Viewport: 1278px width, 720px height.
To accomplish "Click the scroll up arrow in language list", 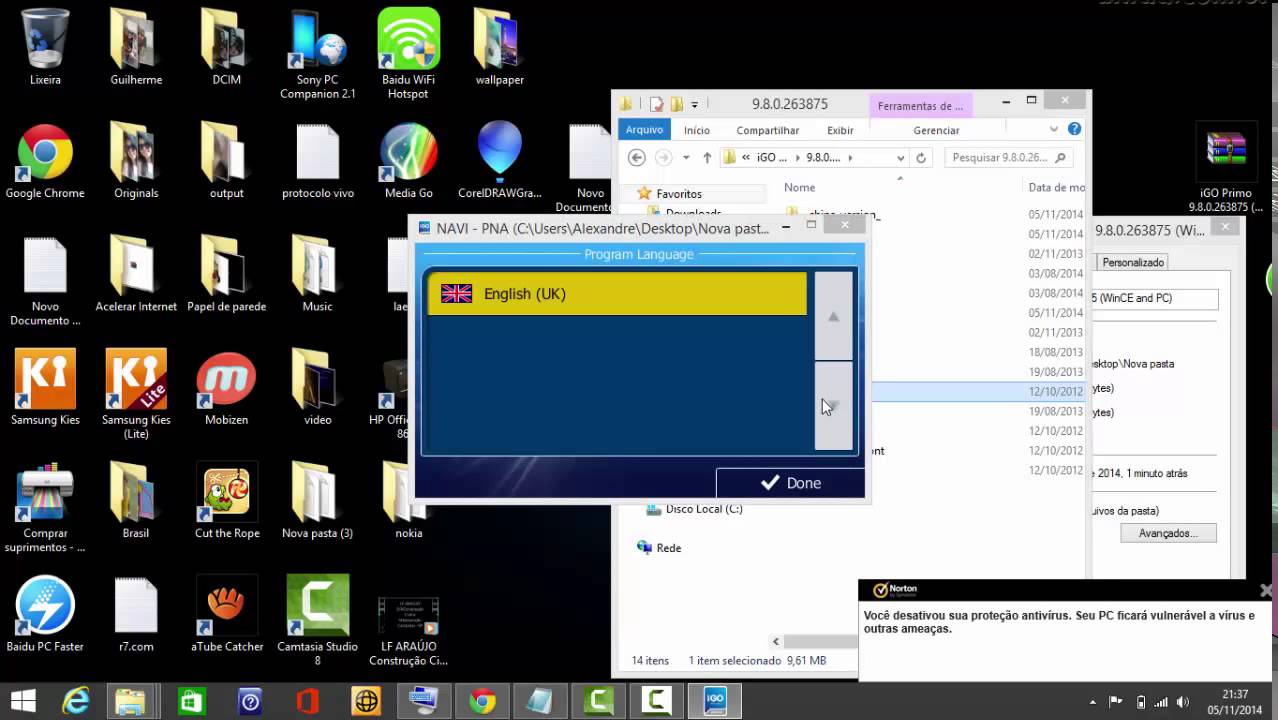I will point(833,316).
